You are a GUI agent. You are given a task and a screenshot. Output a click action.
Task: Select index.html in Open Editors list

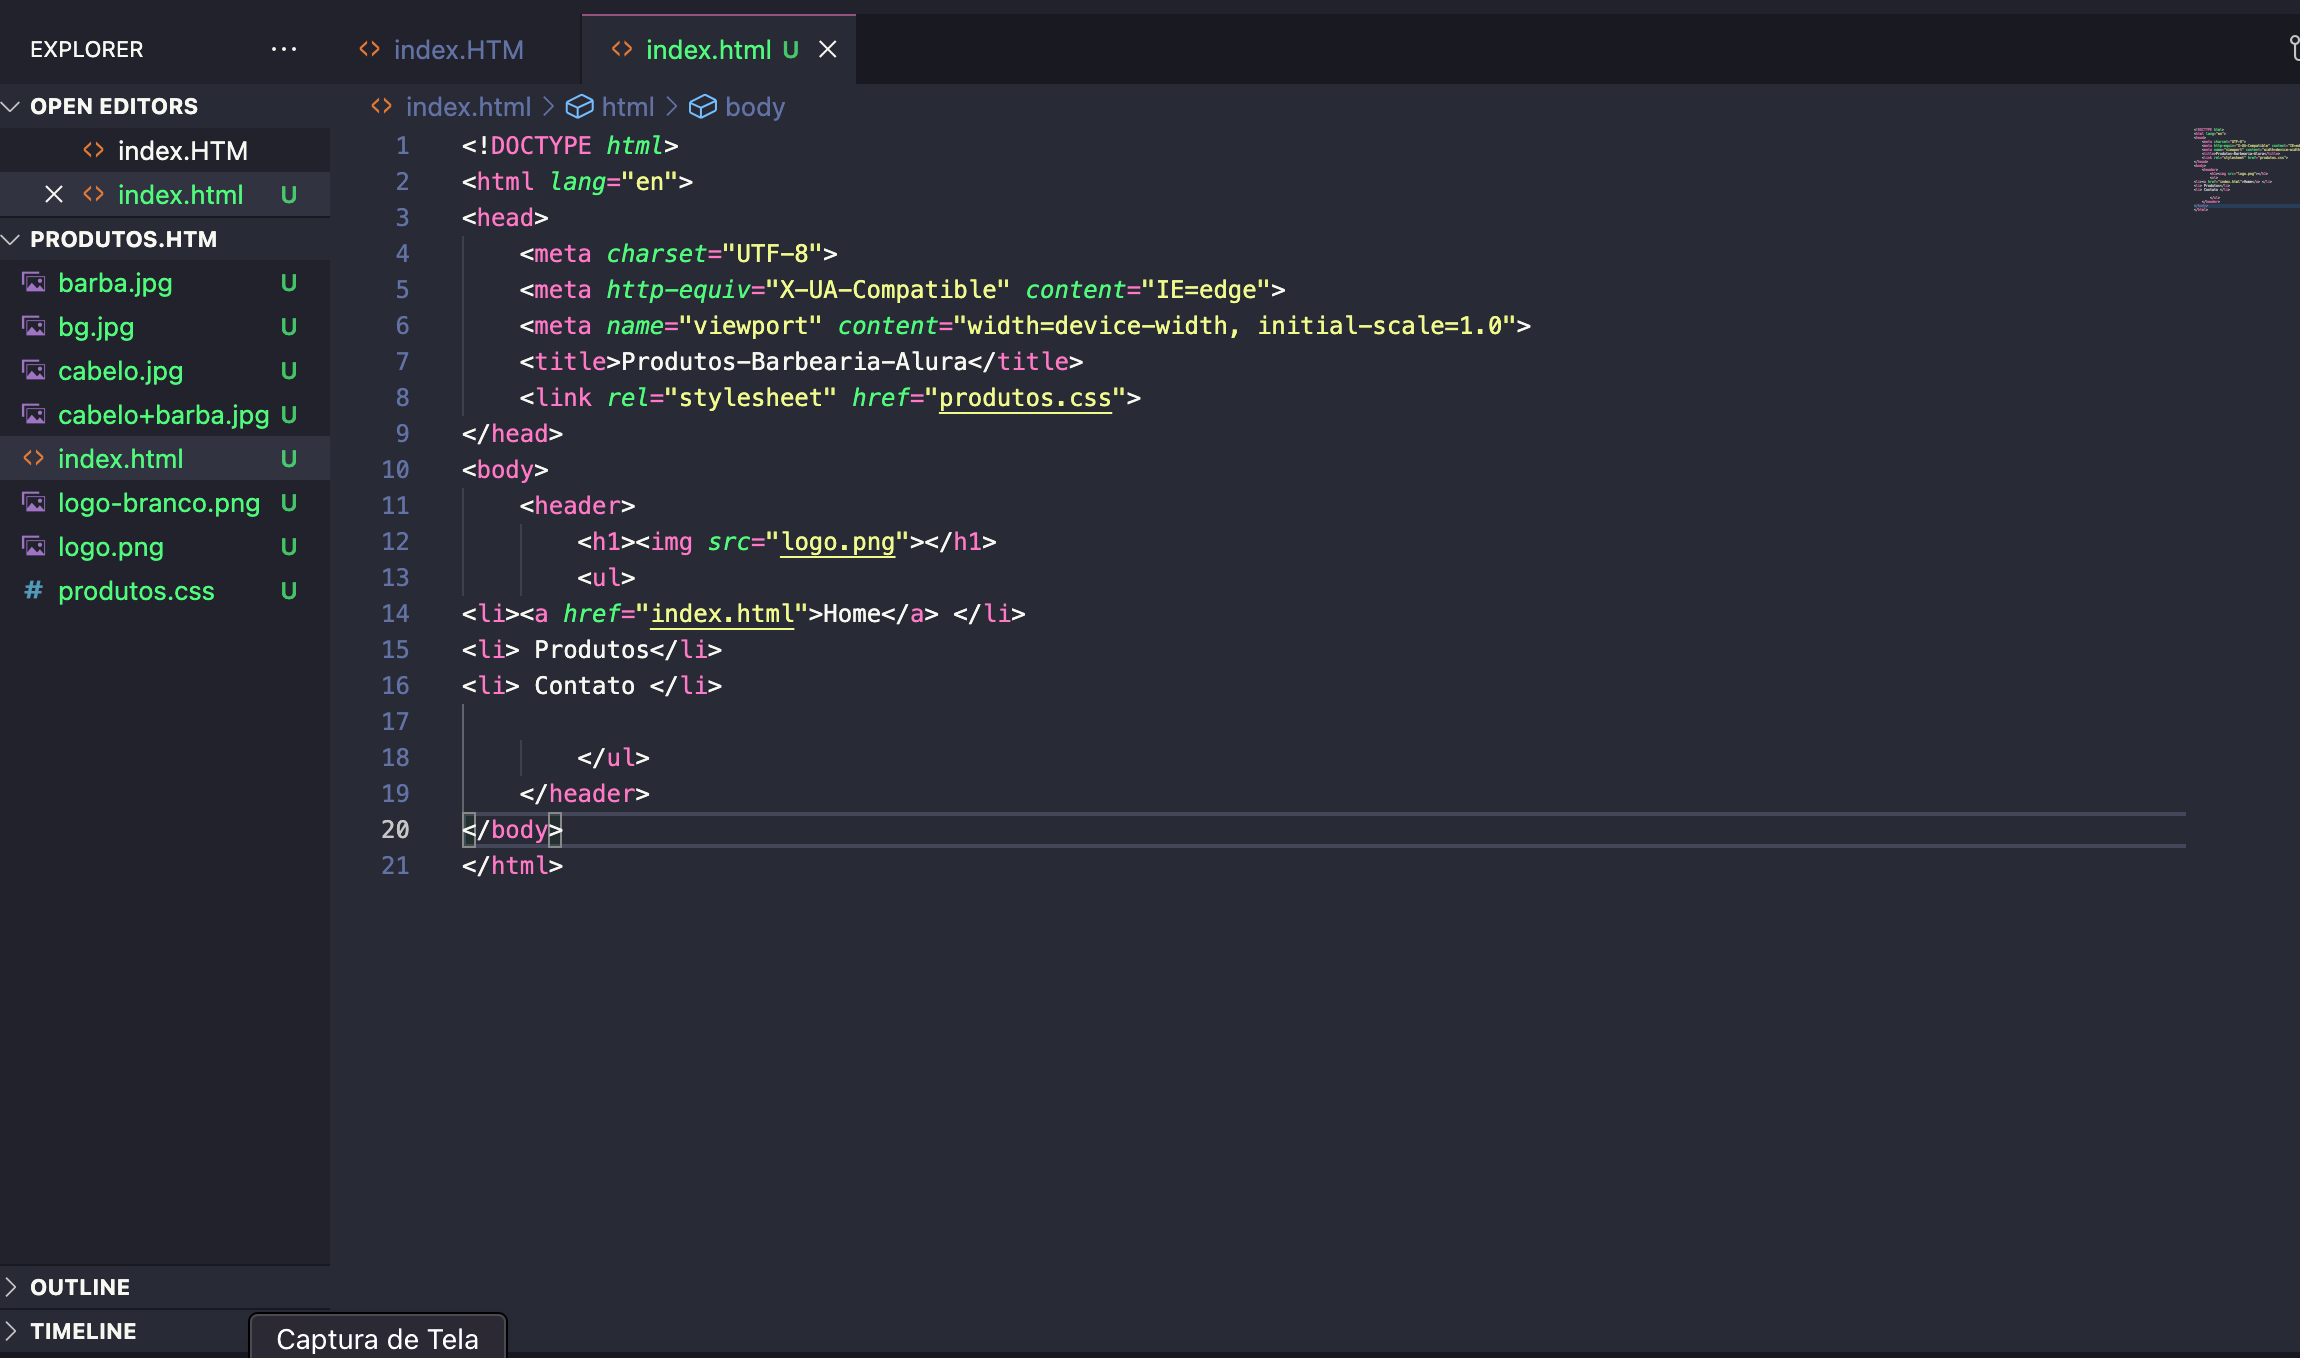point(165,194)
